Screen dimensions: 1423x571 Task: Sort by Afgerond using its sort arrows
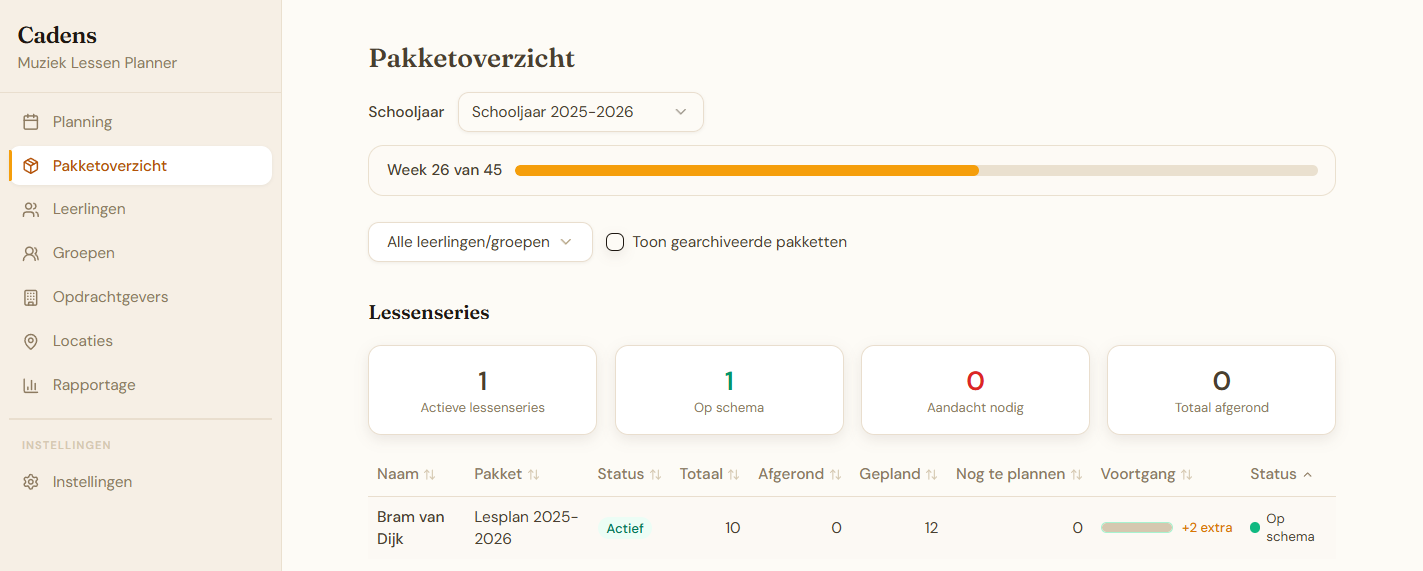[x=836, y=474]
